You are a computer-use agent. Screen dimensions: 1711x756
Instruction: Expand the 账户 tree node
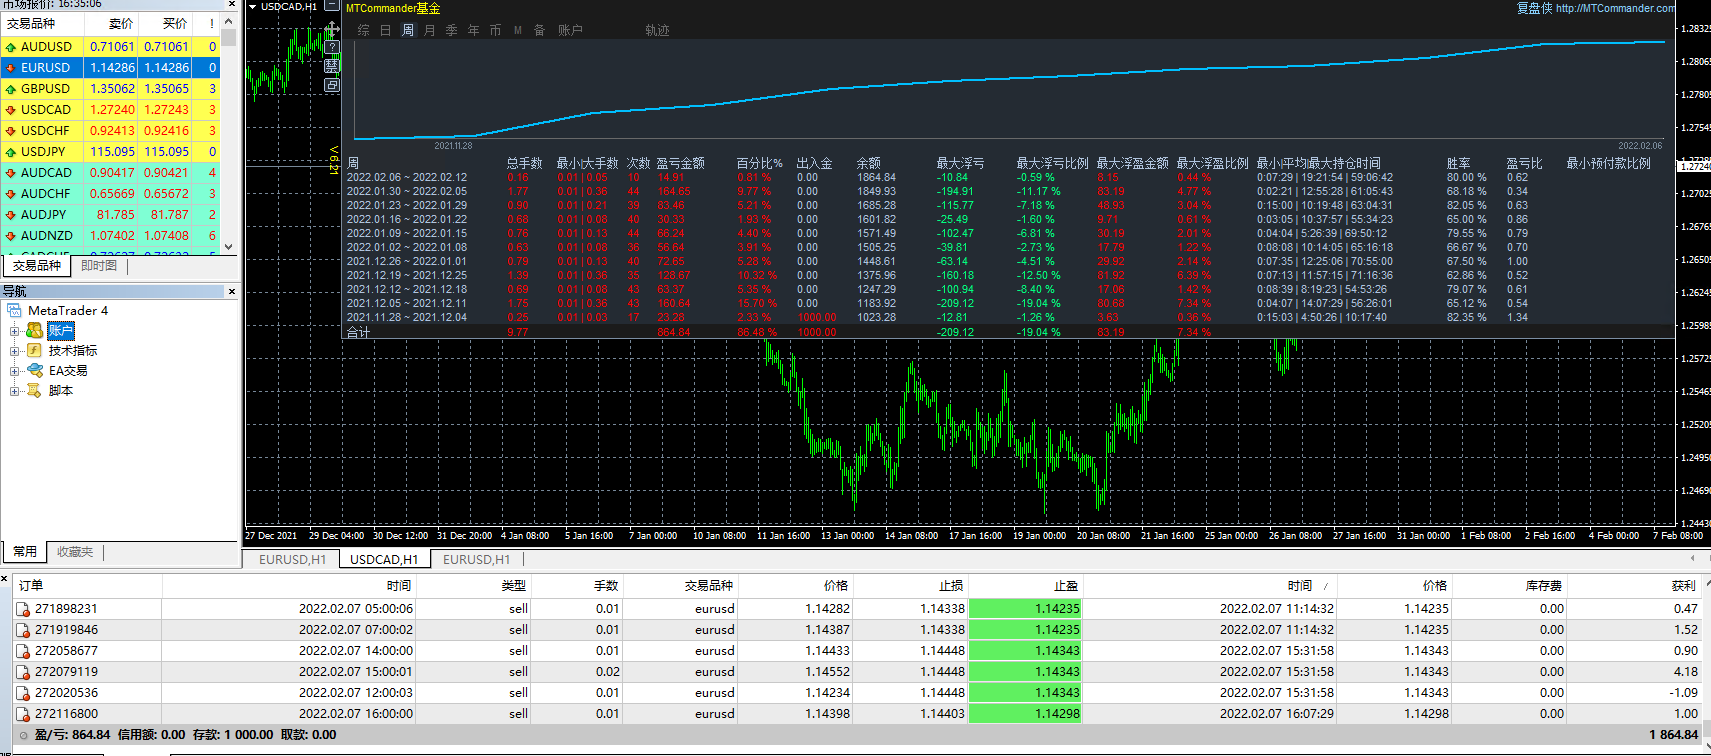[15, 331]
